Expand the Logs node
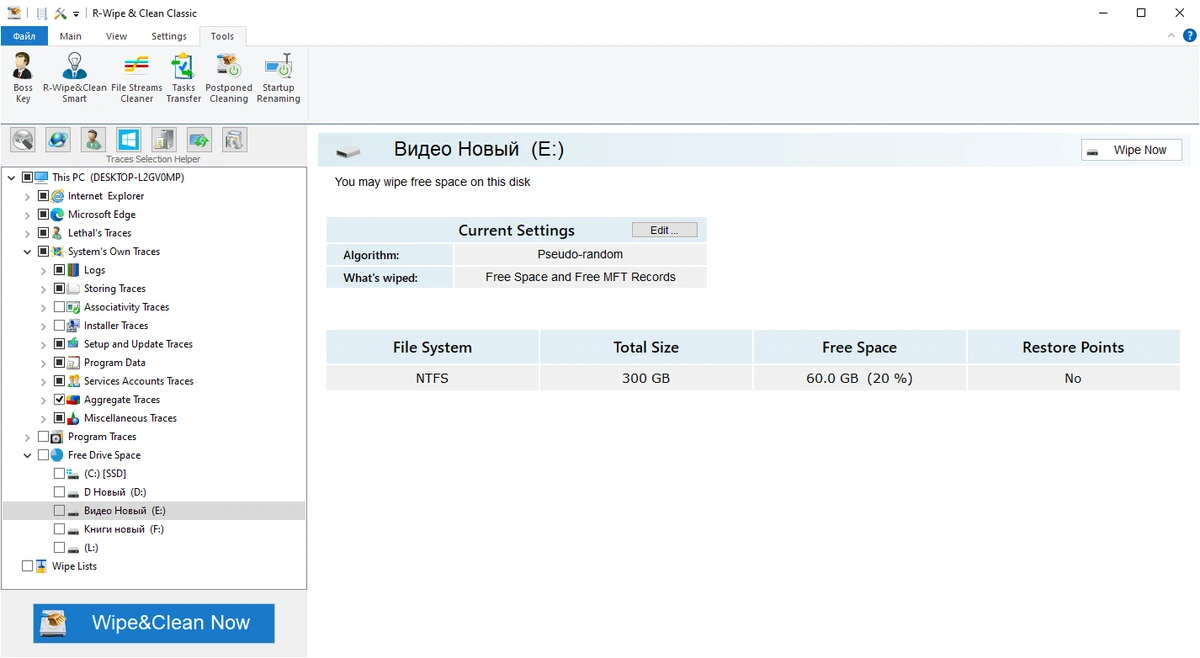This screenshot has height=658, width=1200. (44, 270)
